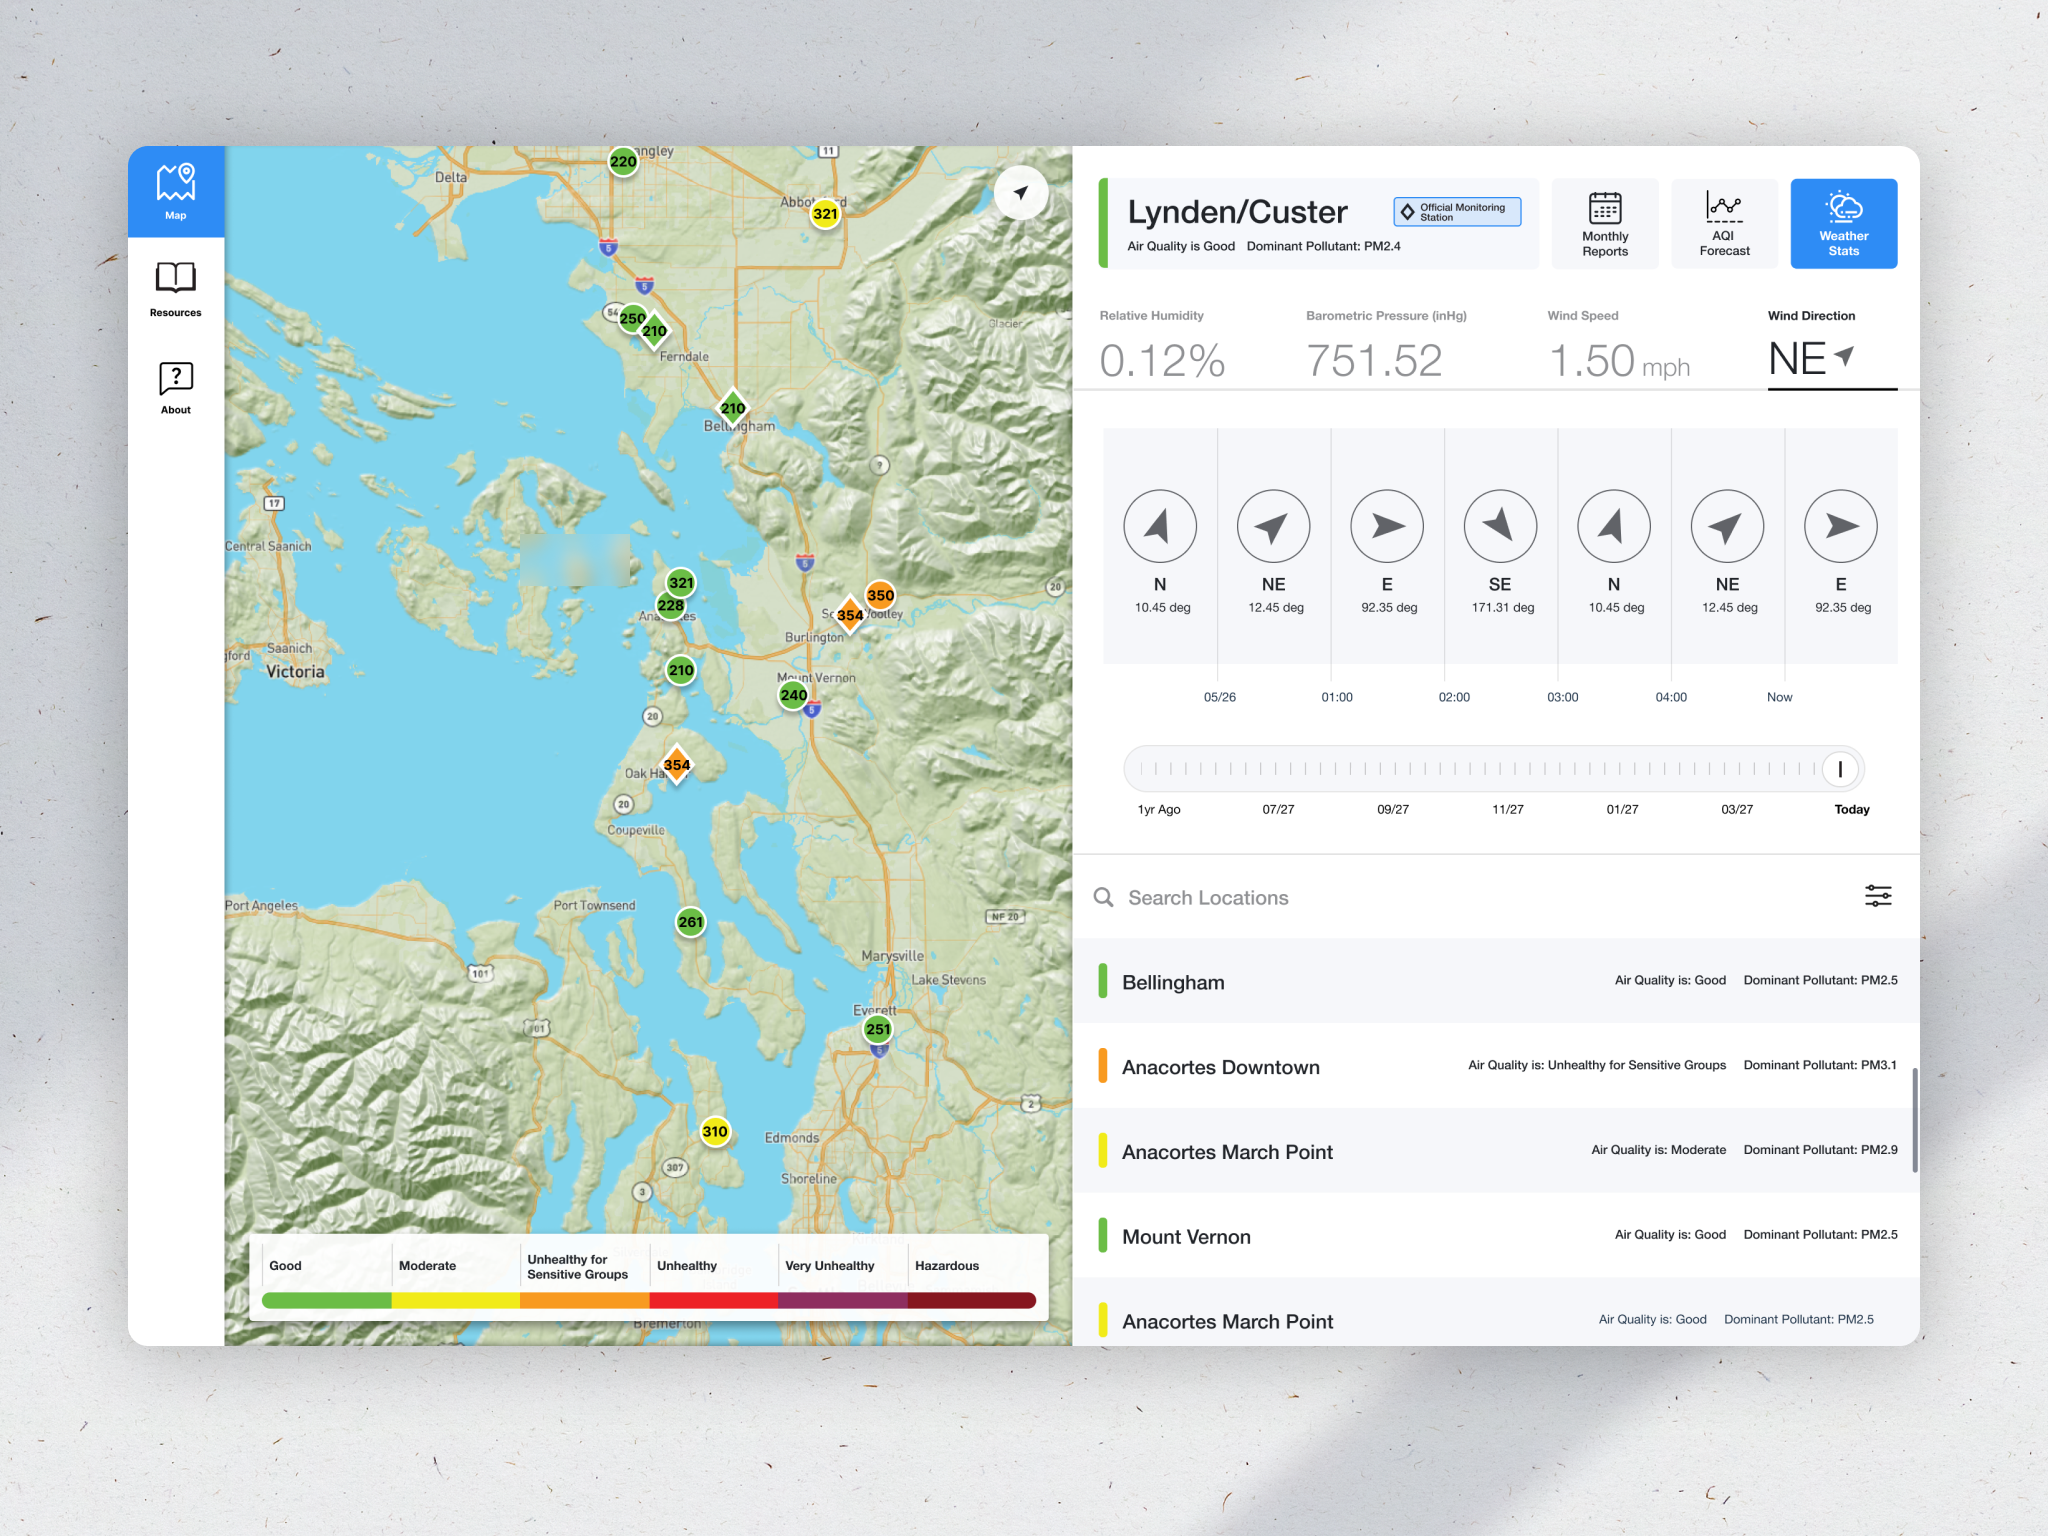This screenshot has height=1536, width=2048.
Task: Click the 228 map marker at Anacortes
Action: pyautogui.click(x=670, y=606)
